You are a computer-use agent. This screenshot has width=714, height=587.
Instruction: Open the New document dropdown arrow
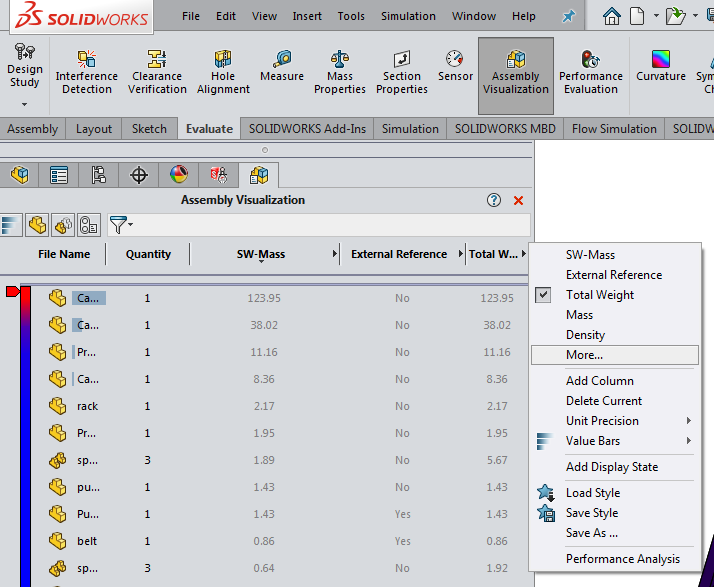coord(656,15)
